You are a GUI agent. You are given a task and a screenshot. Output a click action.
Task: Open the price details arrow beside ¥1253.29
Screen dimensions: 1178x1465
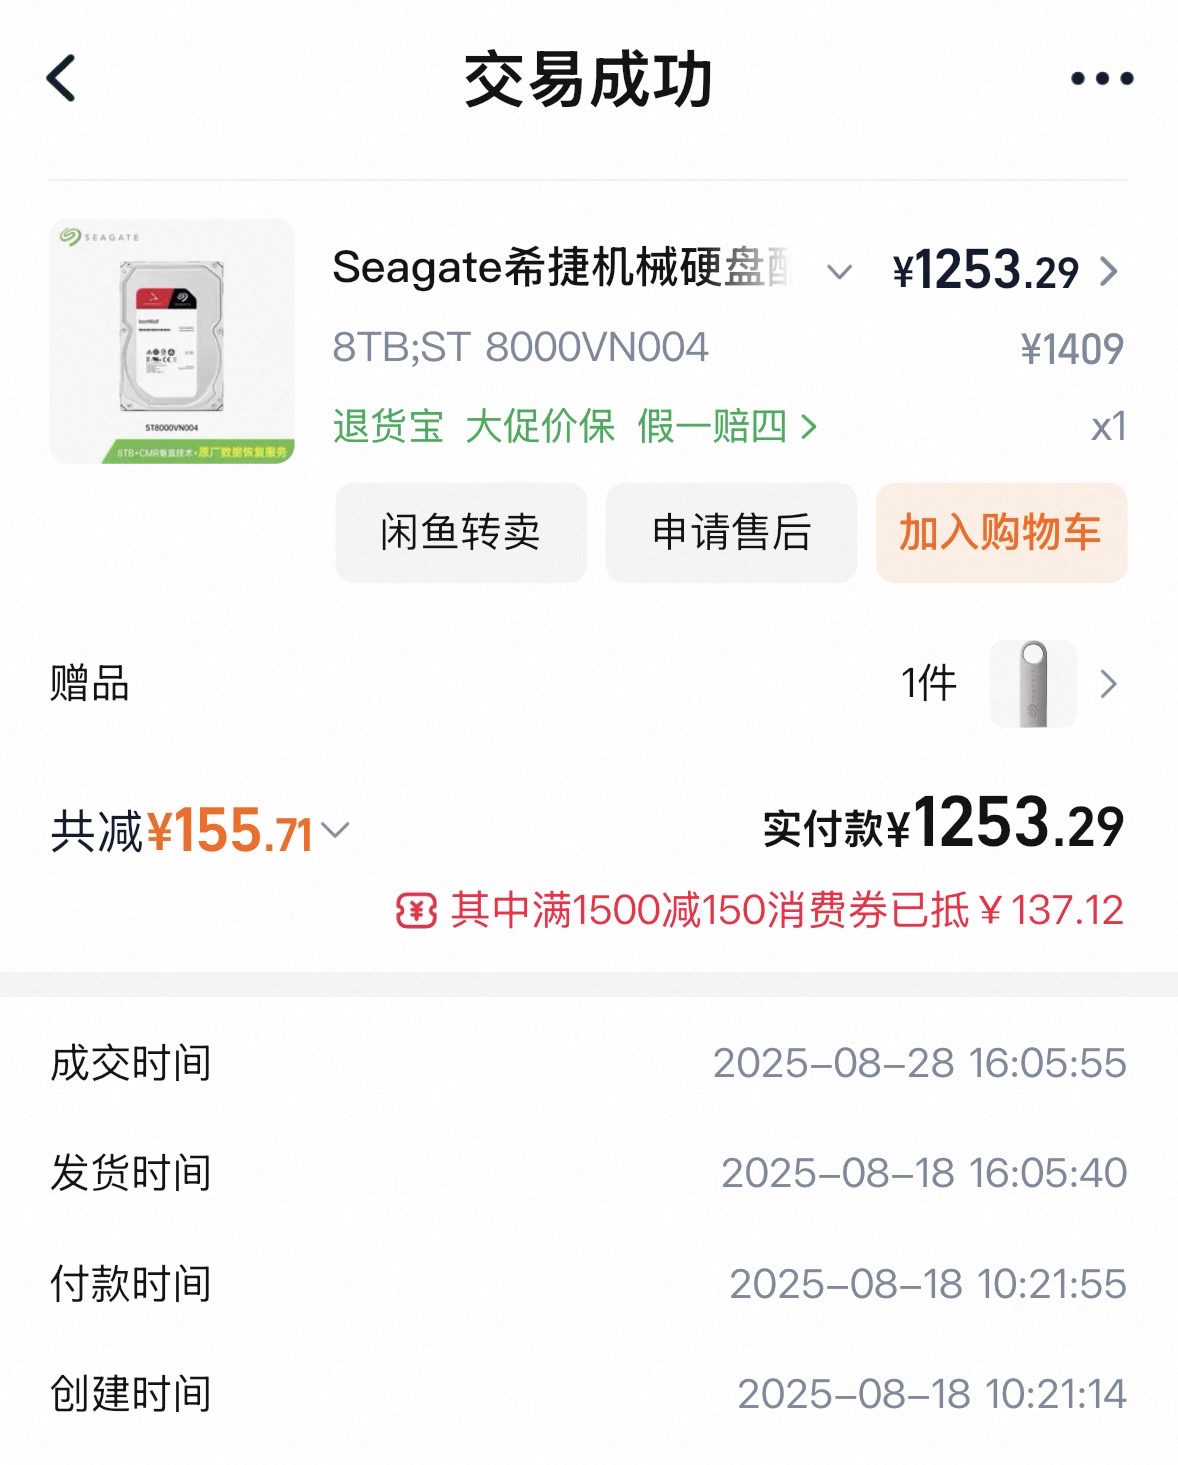[1108, 271]
